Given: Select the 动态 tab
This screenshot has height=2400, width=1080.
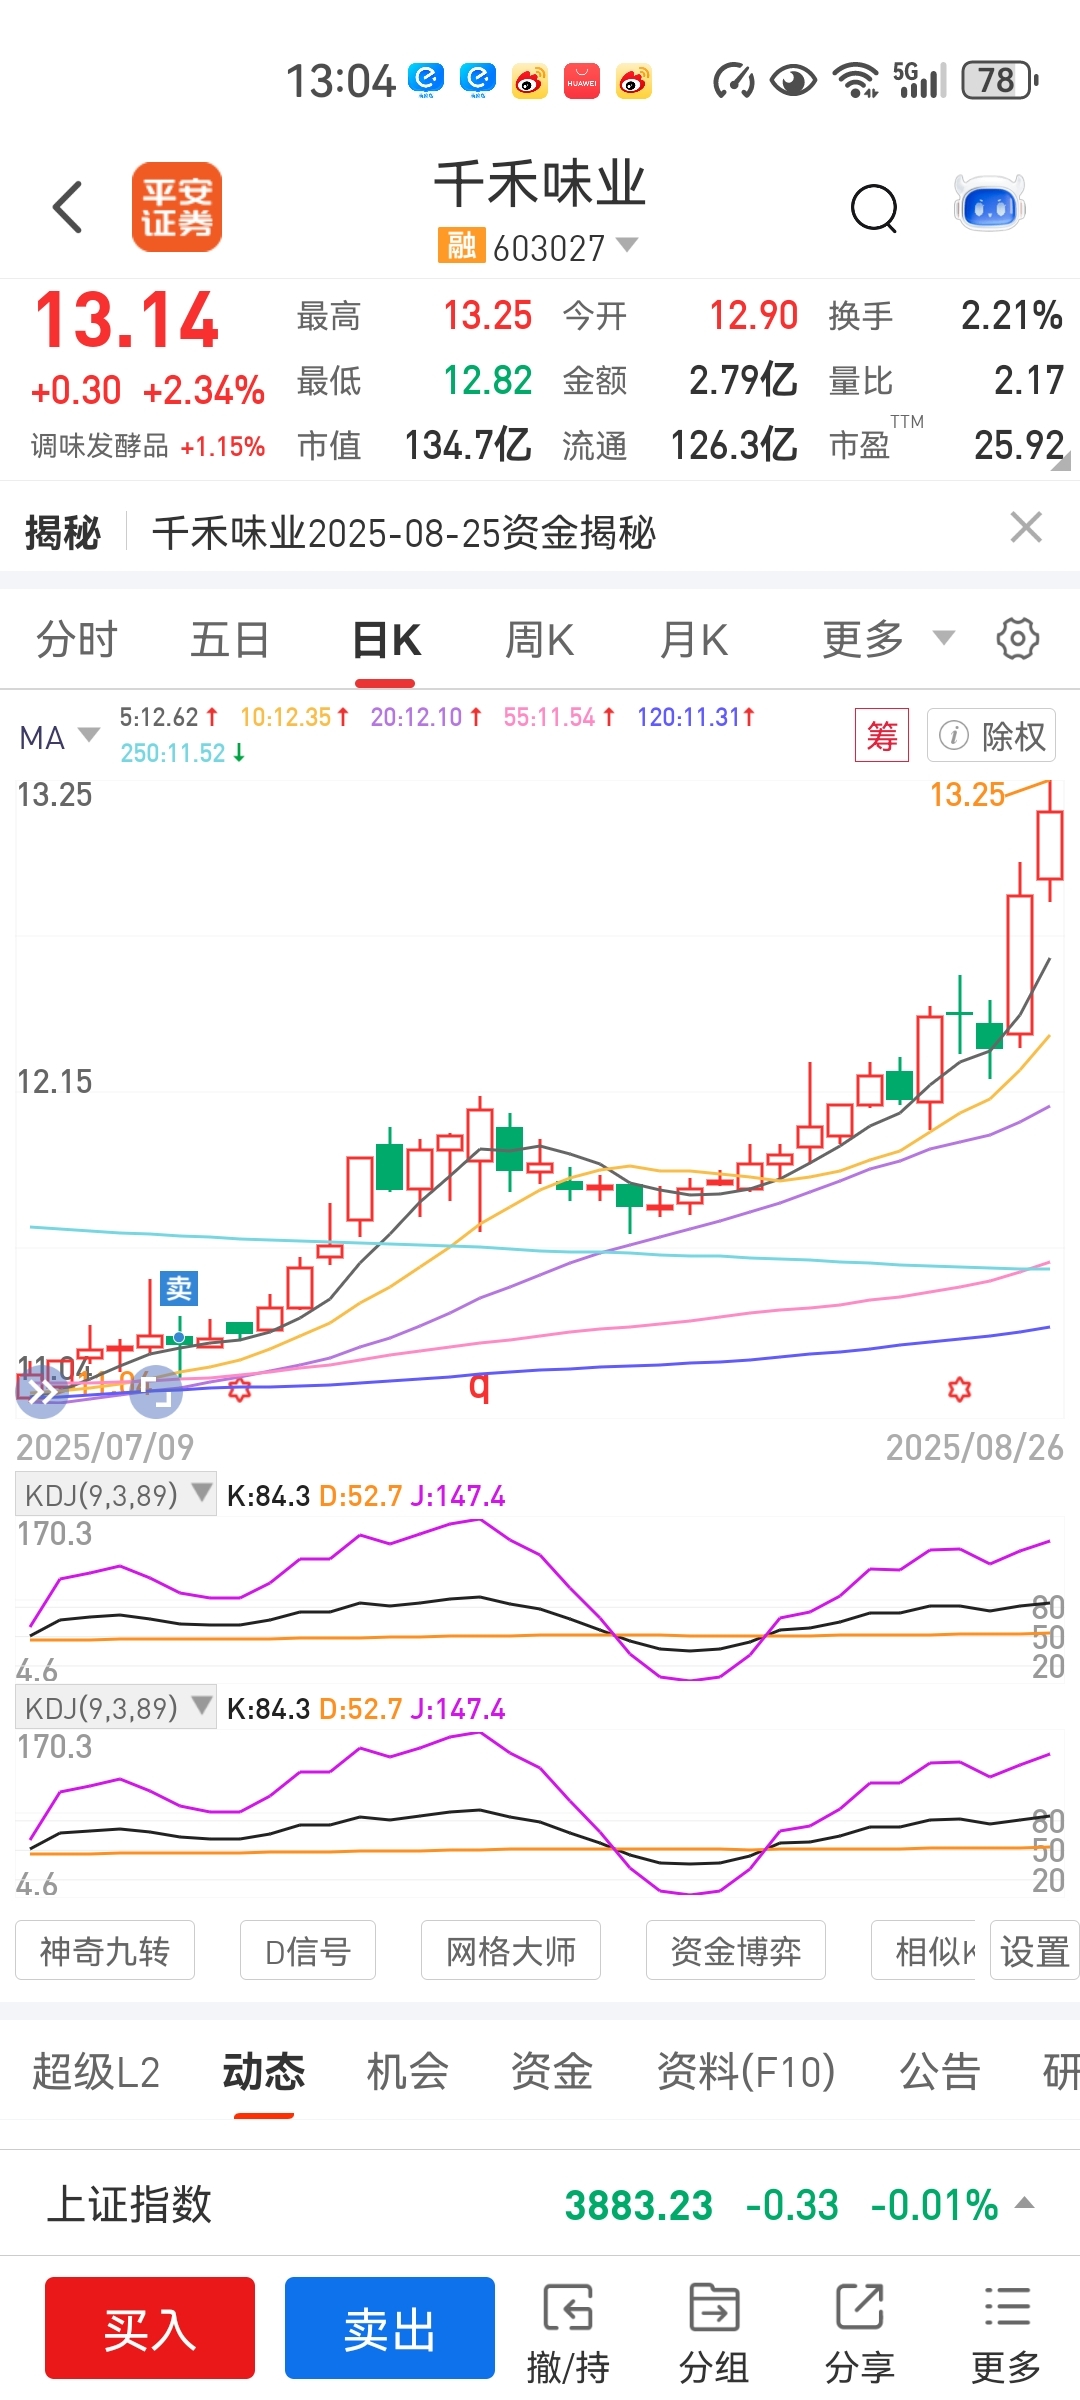Looking at the screenshot, I should tap(264, 2072).
